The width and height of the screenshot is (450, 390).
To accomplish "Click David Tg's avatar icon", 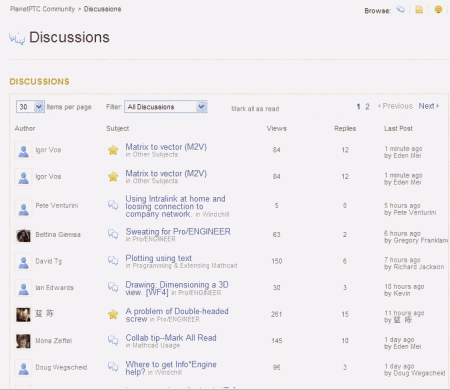I will click(x=23, y=262).
